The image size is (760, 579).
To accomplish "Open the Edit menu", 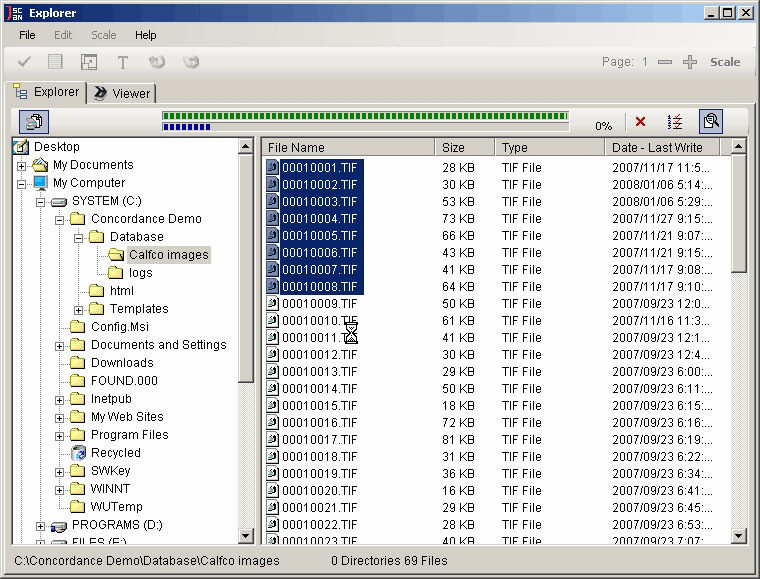I will pyautogui.click(x=63, y=35).
